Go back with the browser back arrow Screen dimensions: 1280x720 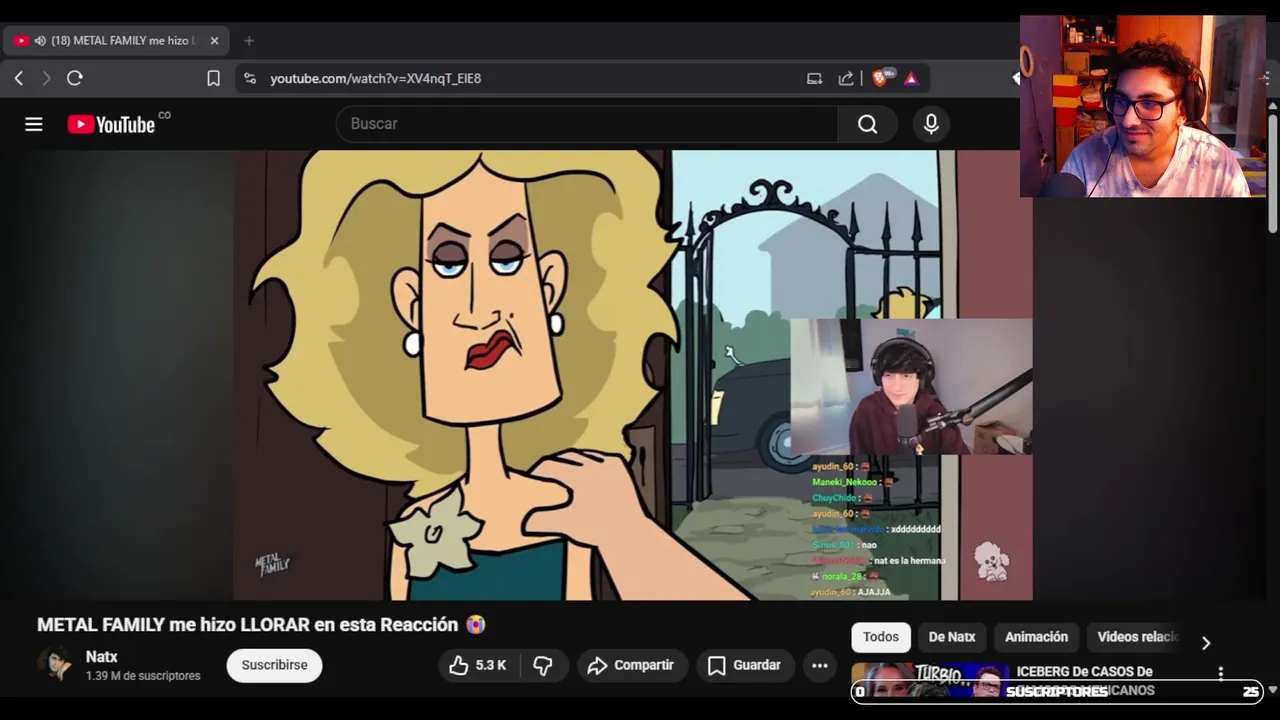19,78
